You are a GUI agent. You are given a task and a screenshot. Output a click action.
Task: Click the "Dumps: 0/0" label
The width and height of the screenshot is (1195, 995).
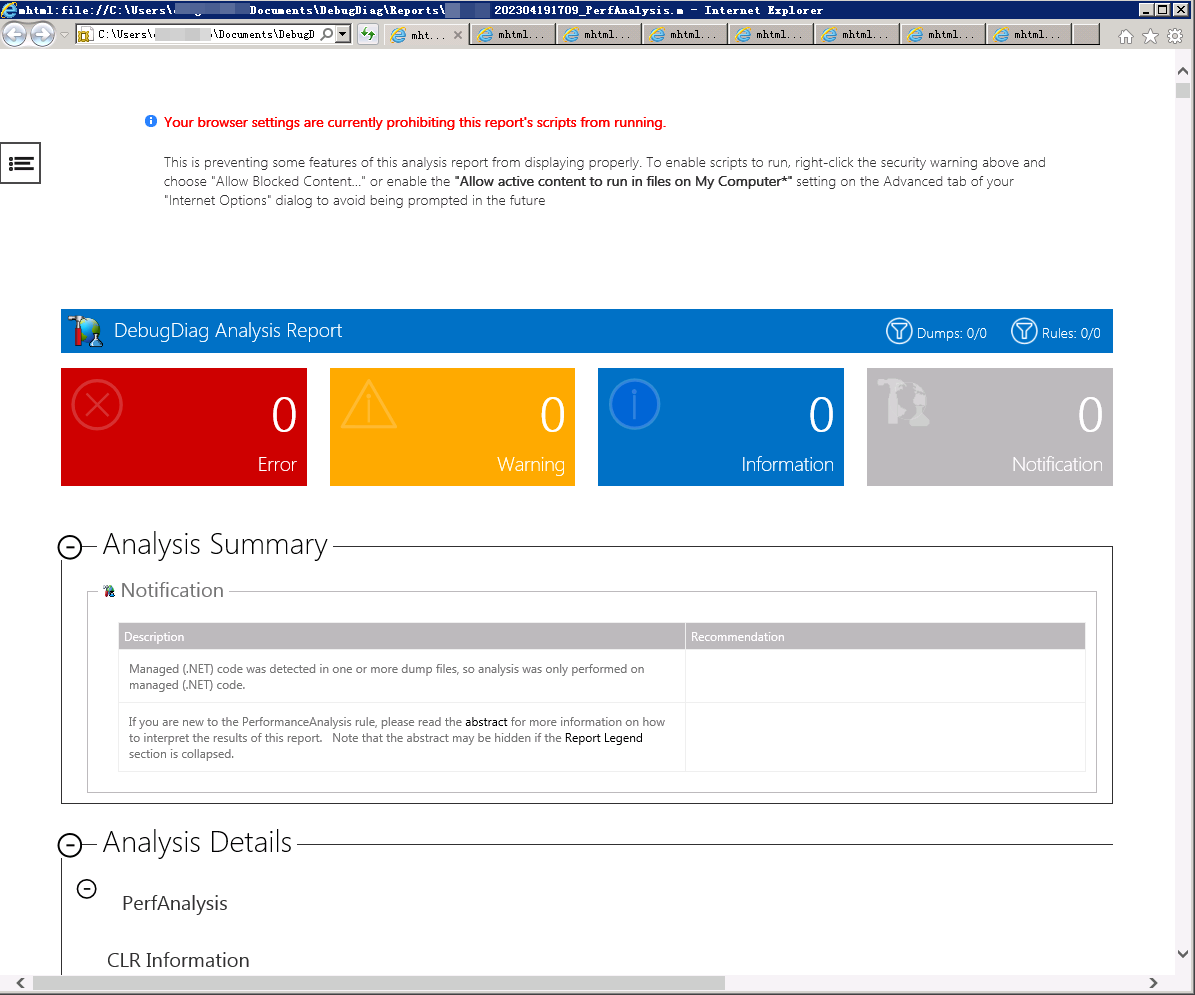951,334
